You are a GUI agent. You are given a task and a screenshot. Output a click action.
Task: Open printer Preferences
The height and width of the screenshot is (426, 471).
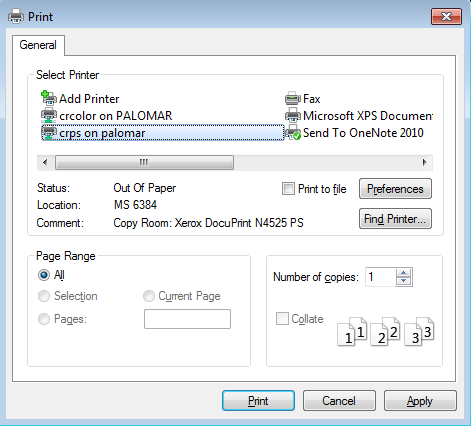[x=395, y=189]
